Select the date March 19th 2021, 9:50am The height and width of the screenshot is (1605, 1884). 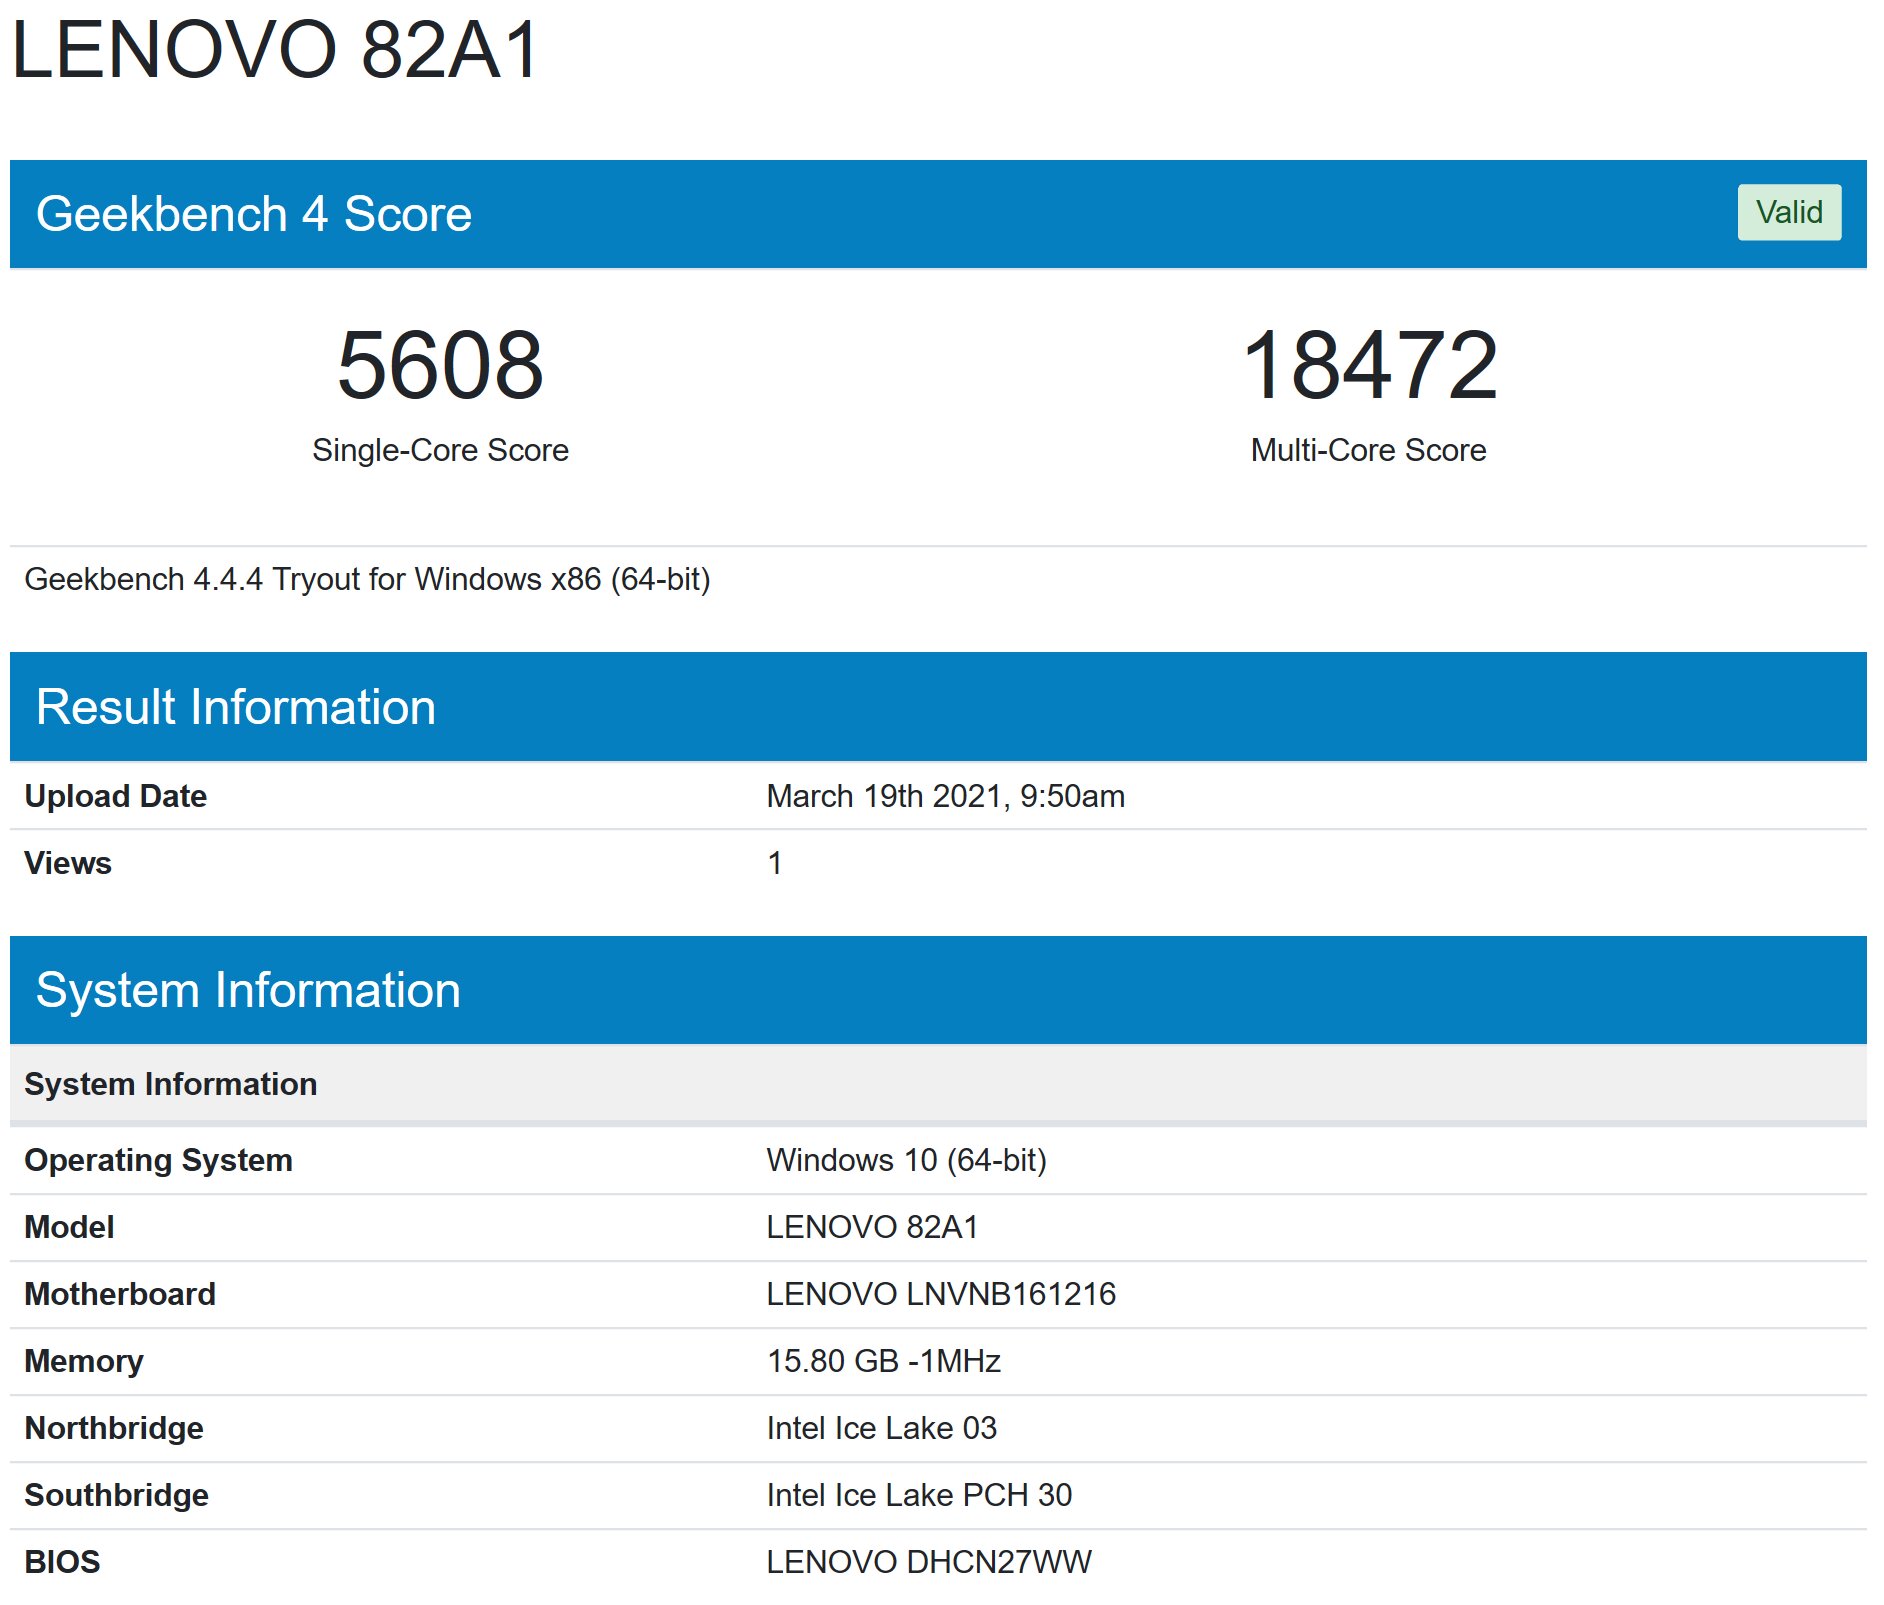[x=945, y=796]
